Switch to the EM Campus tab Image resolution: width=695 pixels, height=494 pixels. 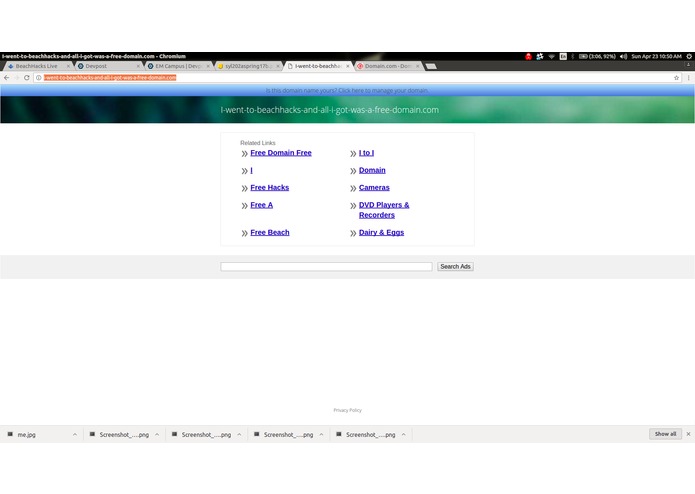[x=178, y=66]
